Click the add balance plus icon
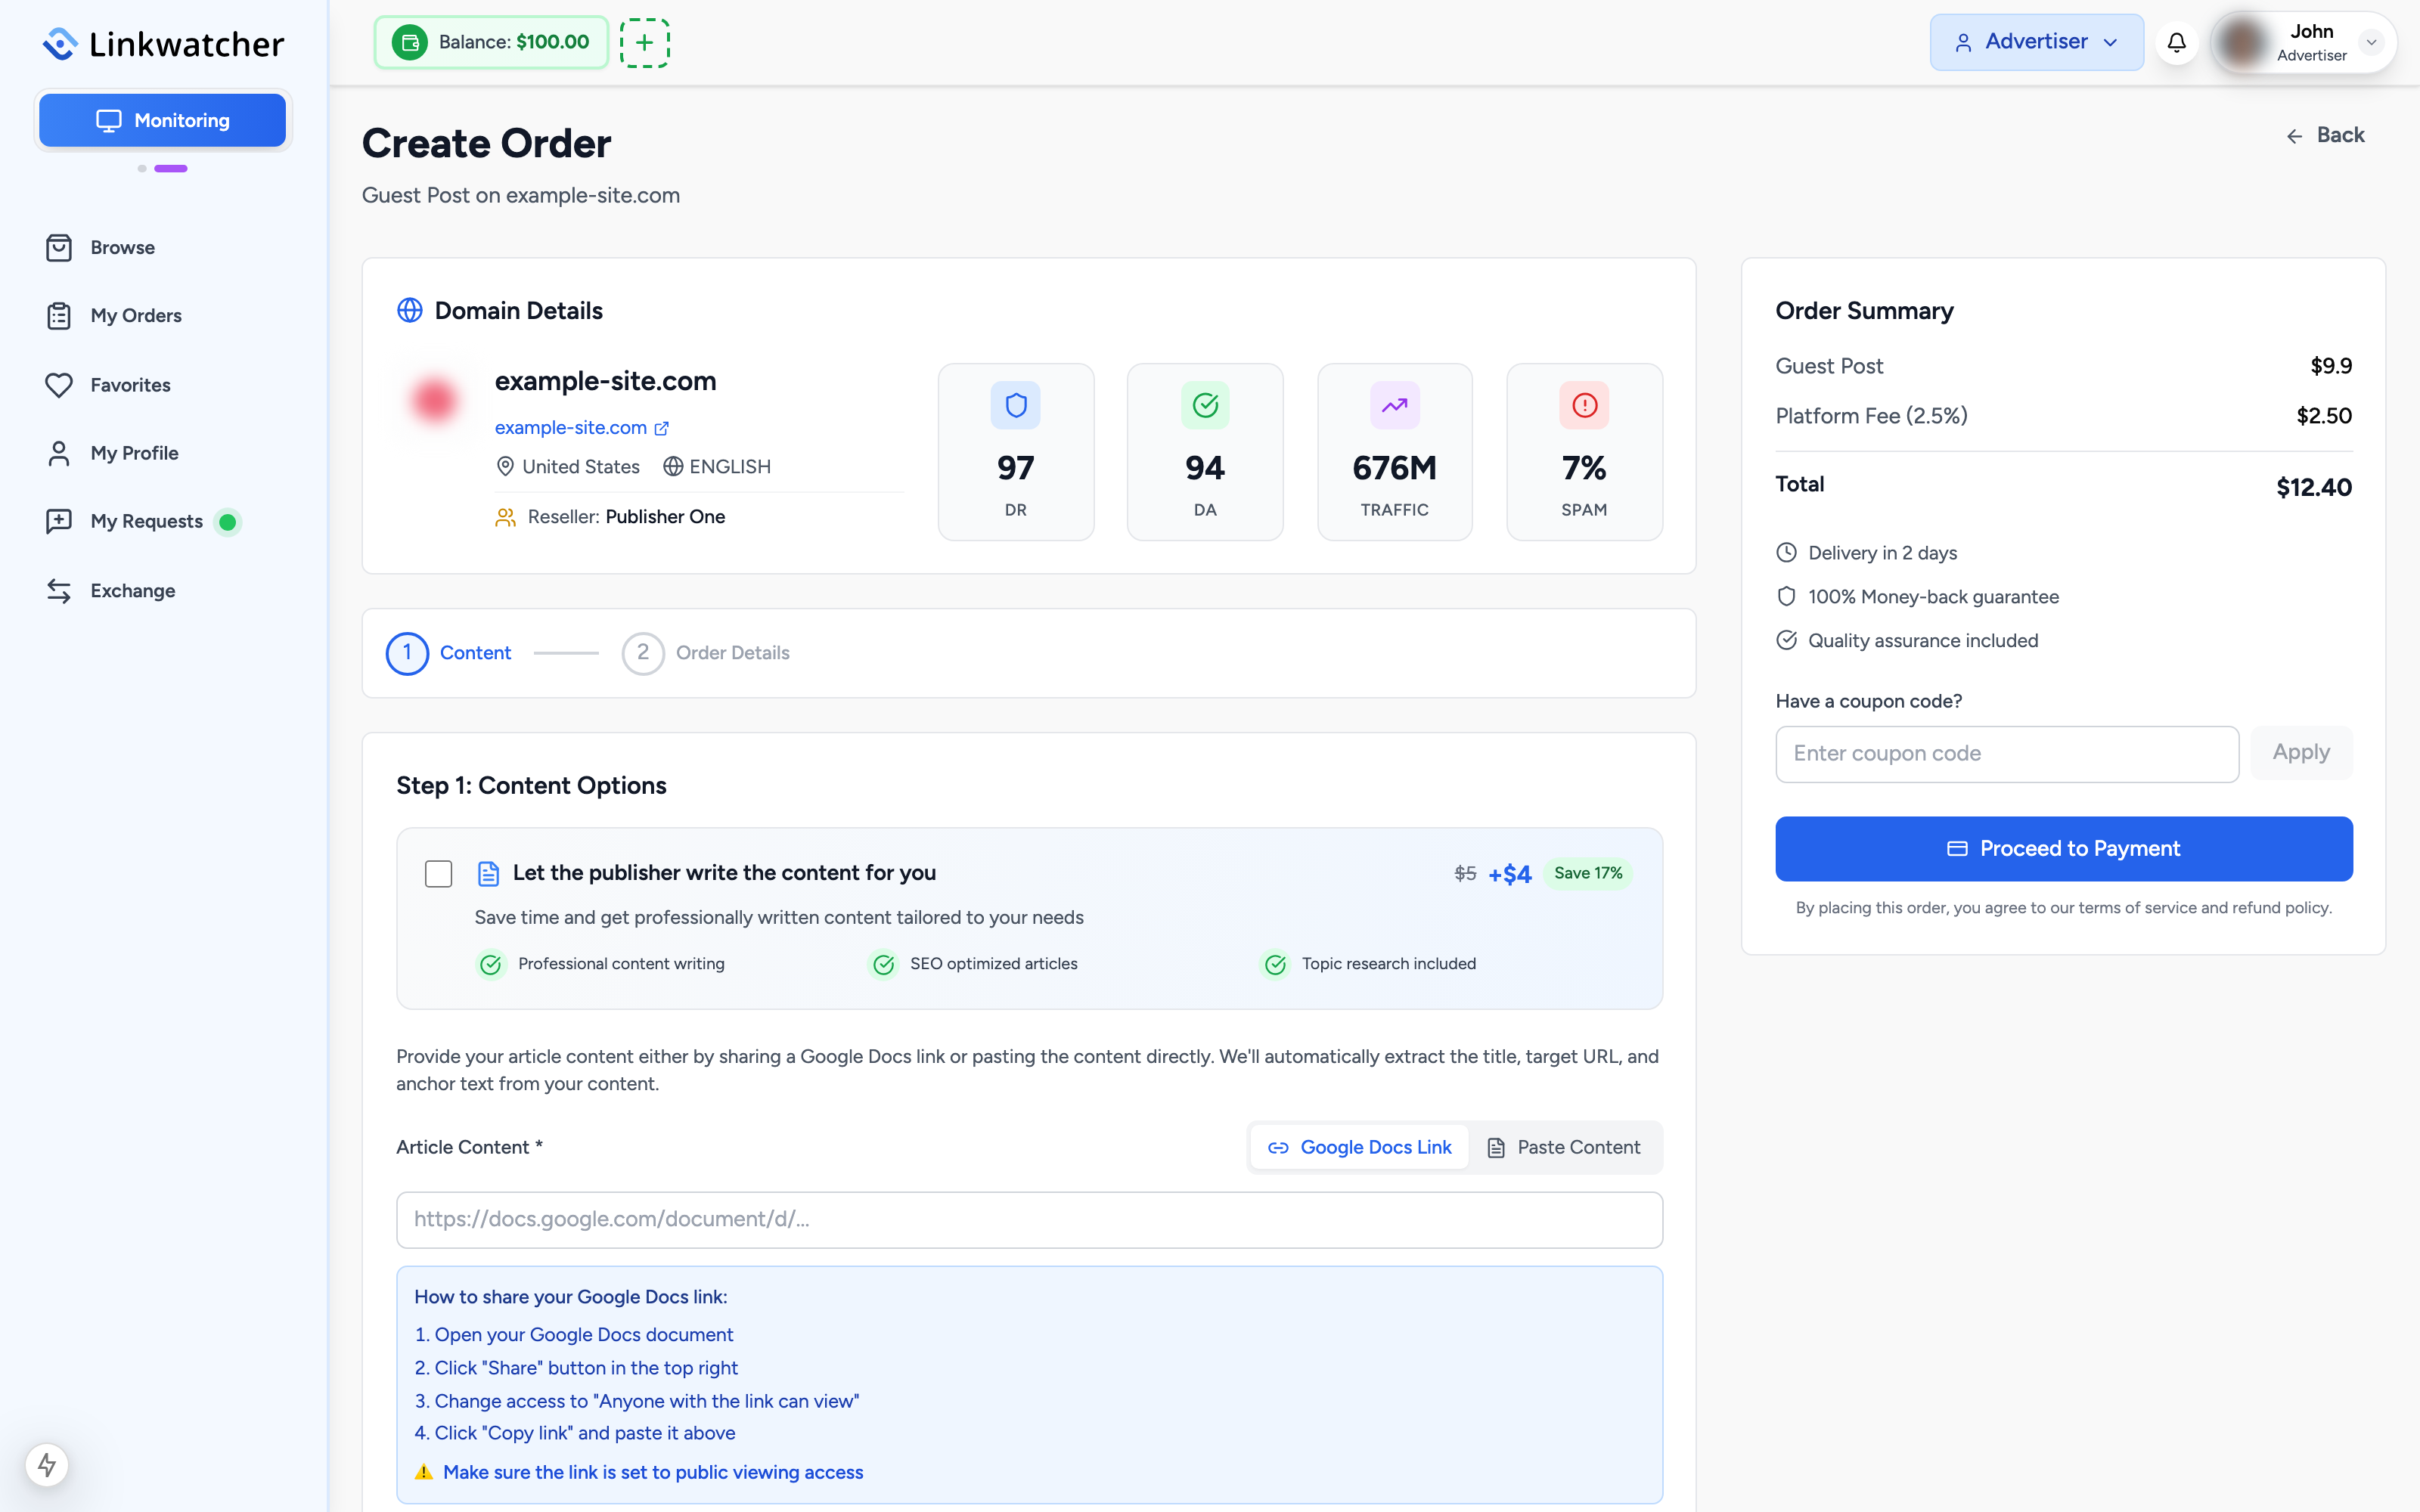2420x1512 pixels. click(644, 42)
